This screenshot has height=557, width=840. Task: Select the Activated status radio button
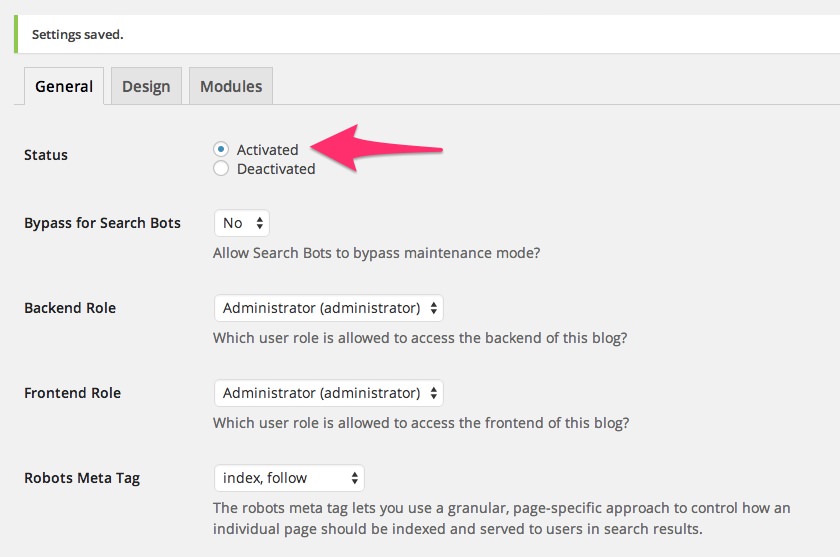pos(221,149)
